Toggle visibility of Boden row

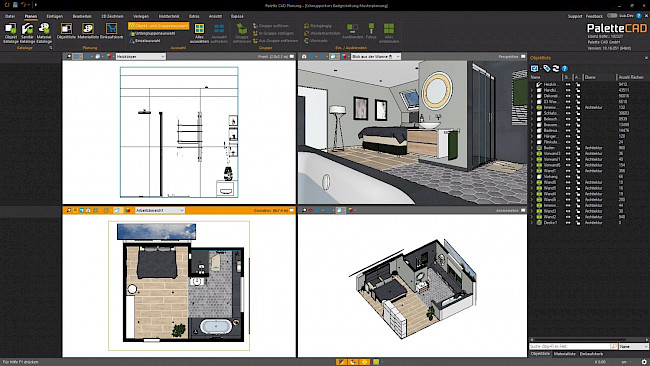click(x=568, y=148)
